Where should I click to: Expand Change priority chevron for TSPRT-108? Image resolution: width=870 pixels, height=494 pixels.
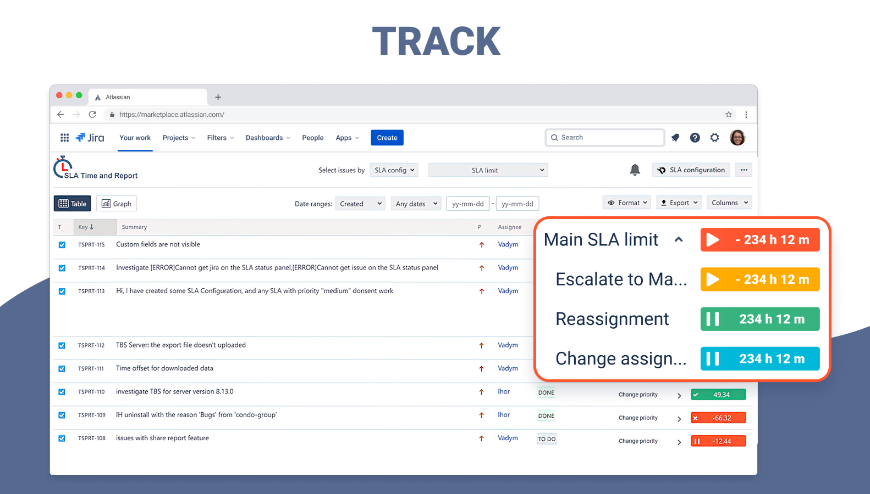pos(679,442)
